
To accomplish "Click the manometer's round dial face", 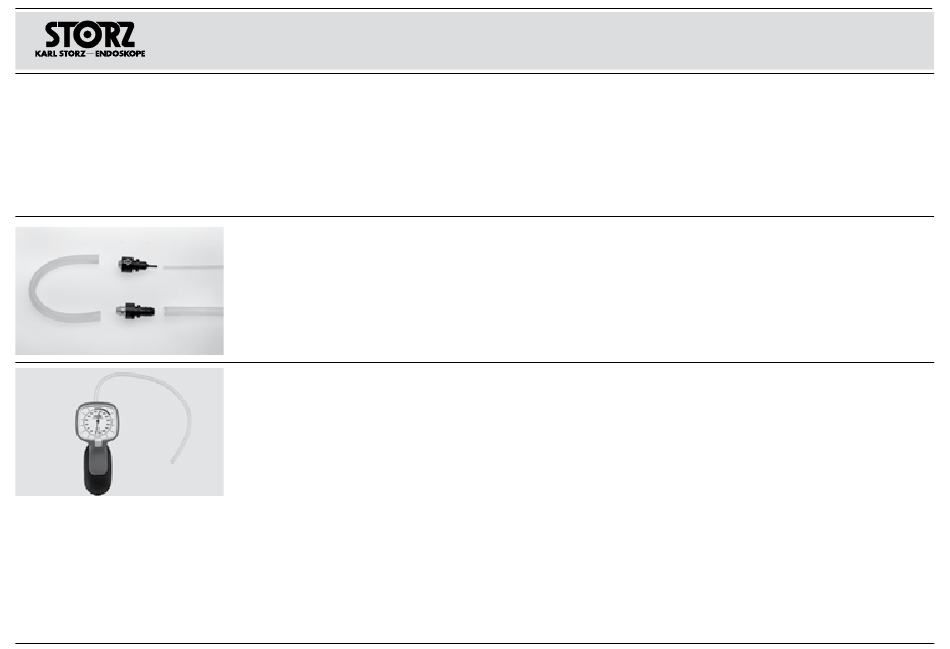I will (x=97, y=422).
